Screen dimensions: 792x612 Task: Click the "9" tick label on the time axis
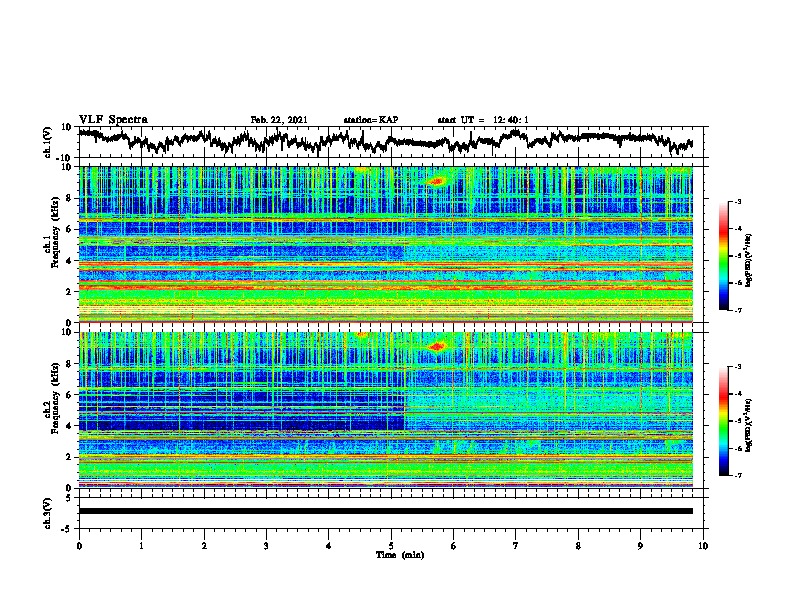pos(640,546)
